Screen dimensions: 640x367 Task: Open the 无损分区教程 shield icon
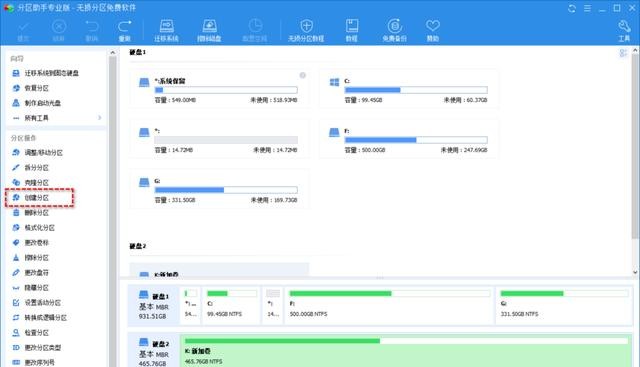[x=306, y=26]
